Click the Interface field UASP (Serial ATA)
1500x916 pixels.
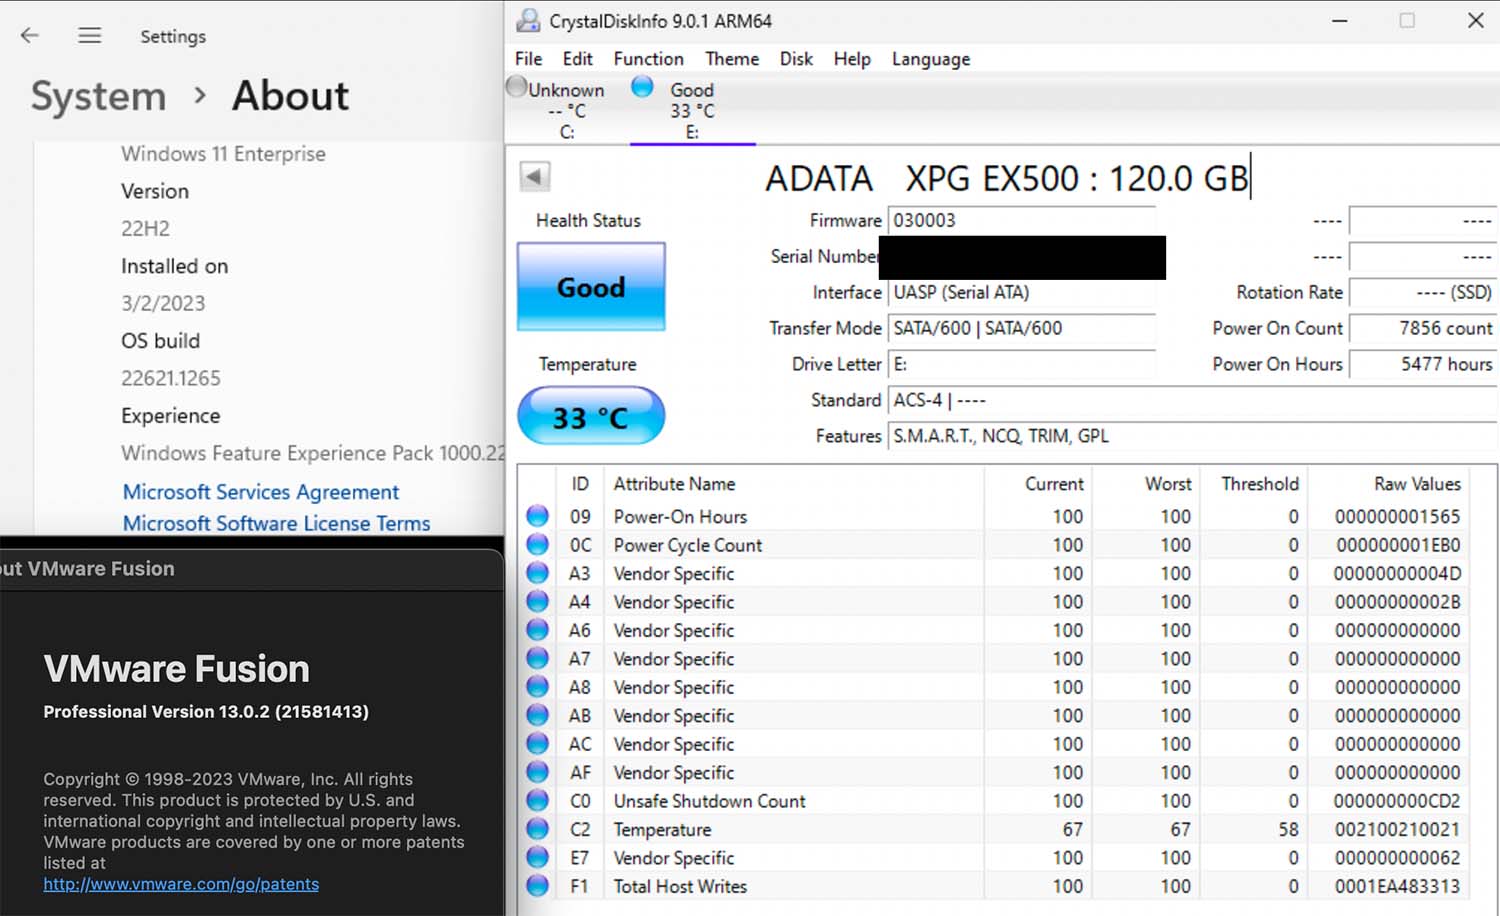(x=1022, y=292)
